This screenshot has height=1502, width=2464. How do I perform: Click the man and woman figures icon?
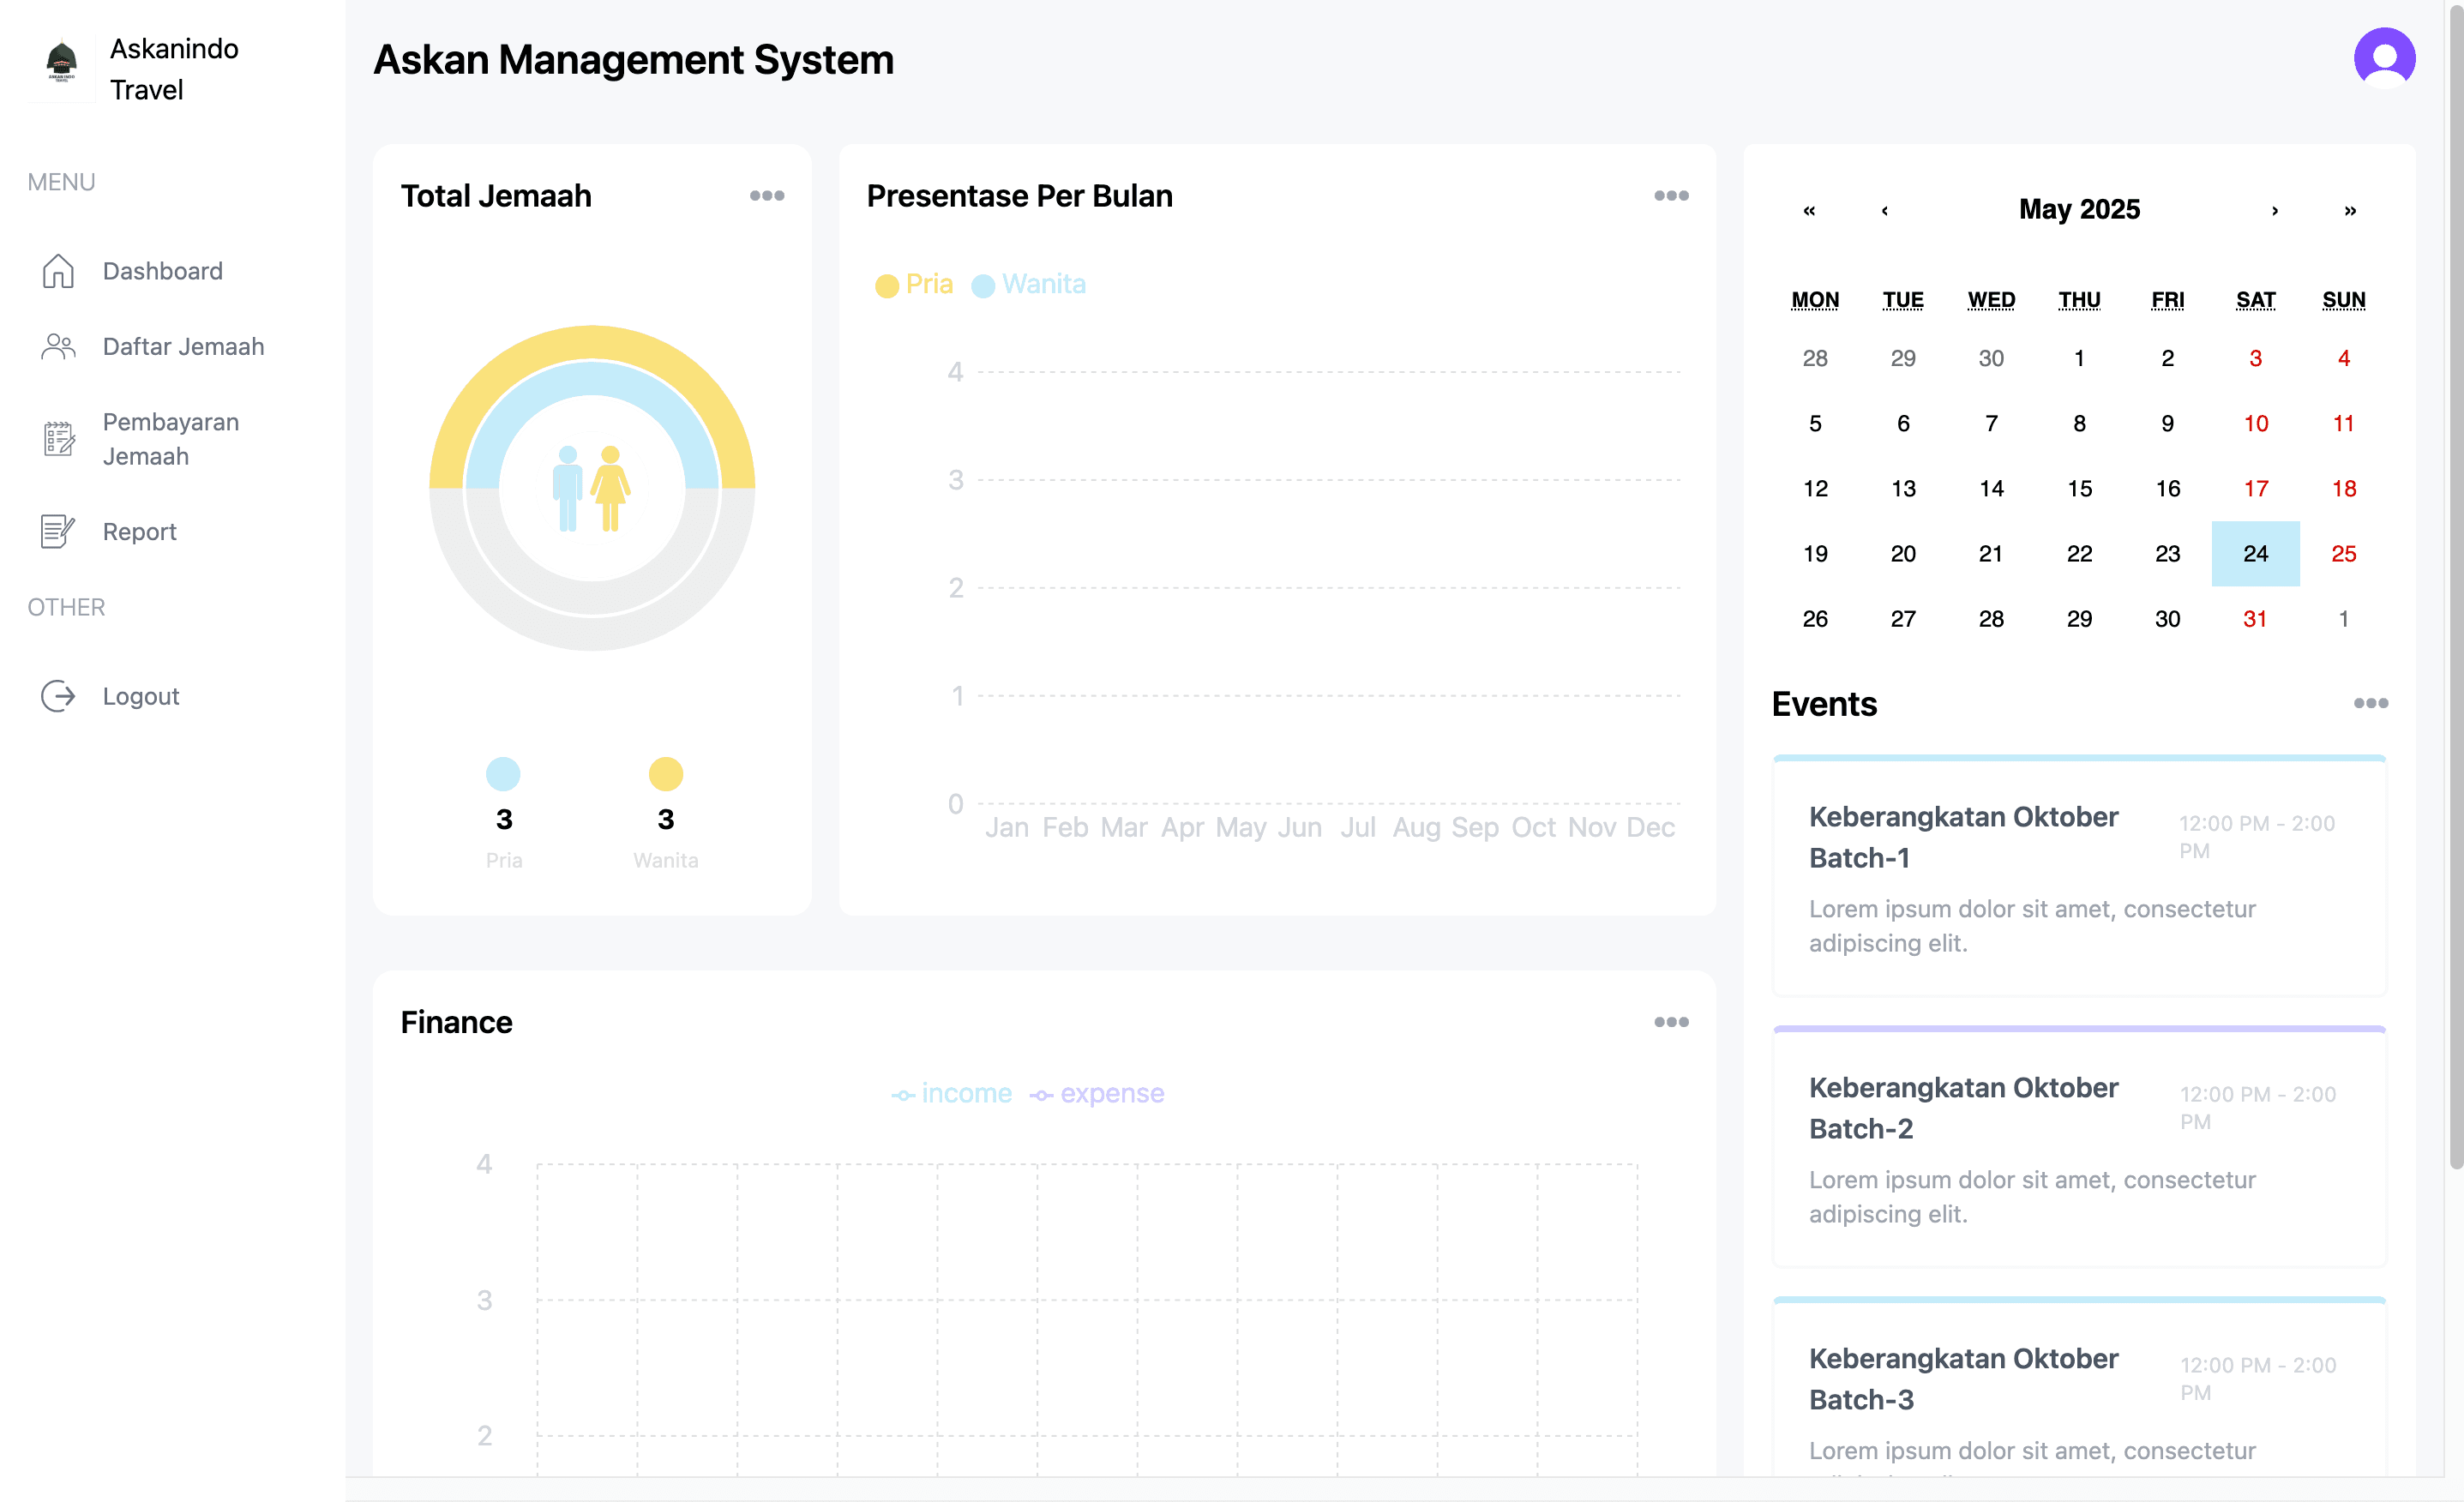(x=591, y=488)
